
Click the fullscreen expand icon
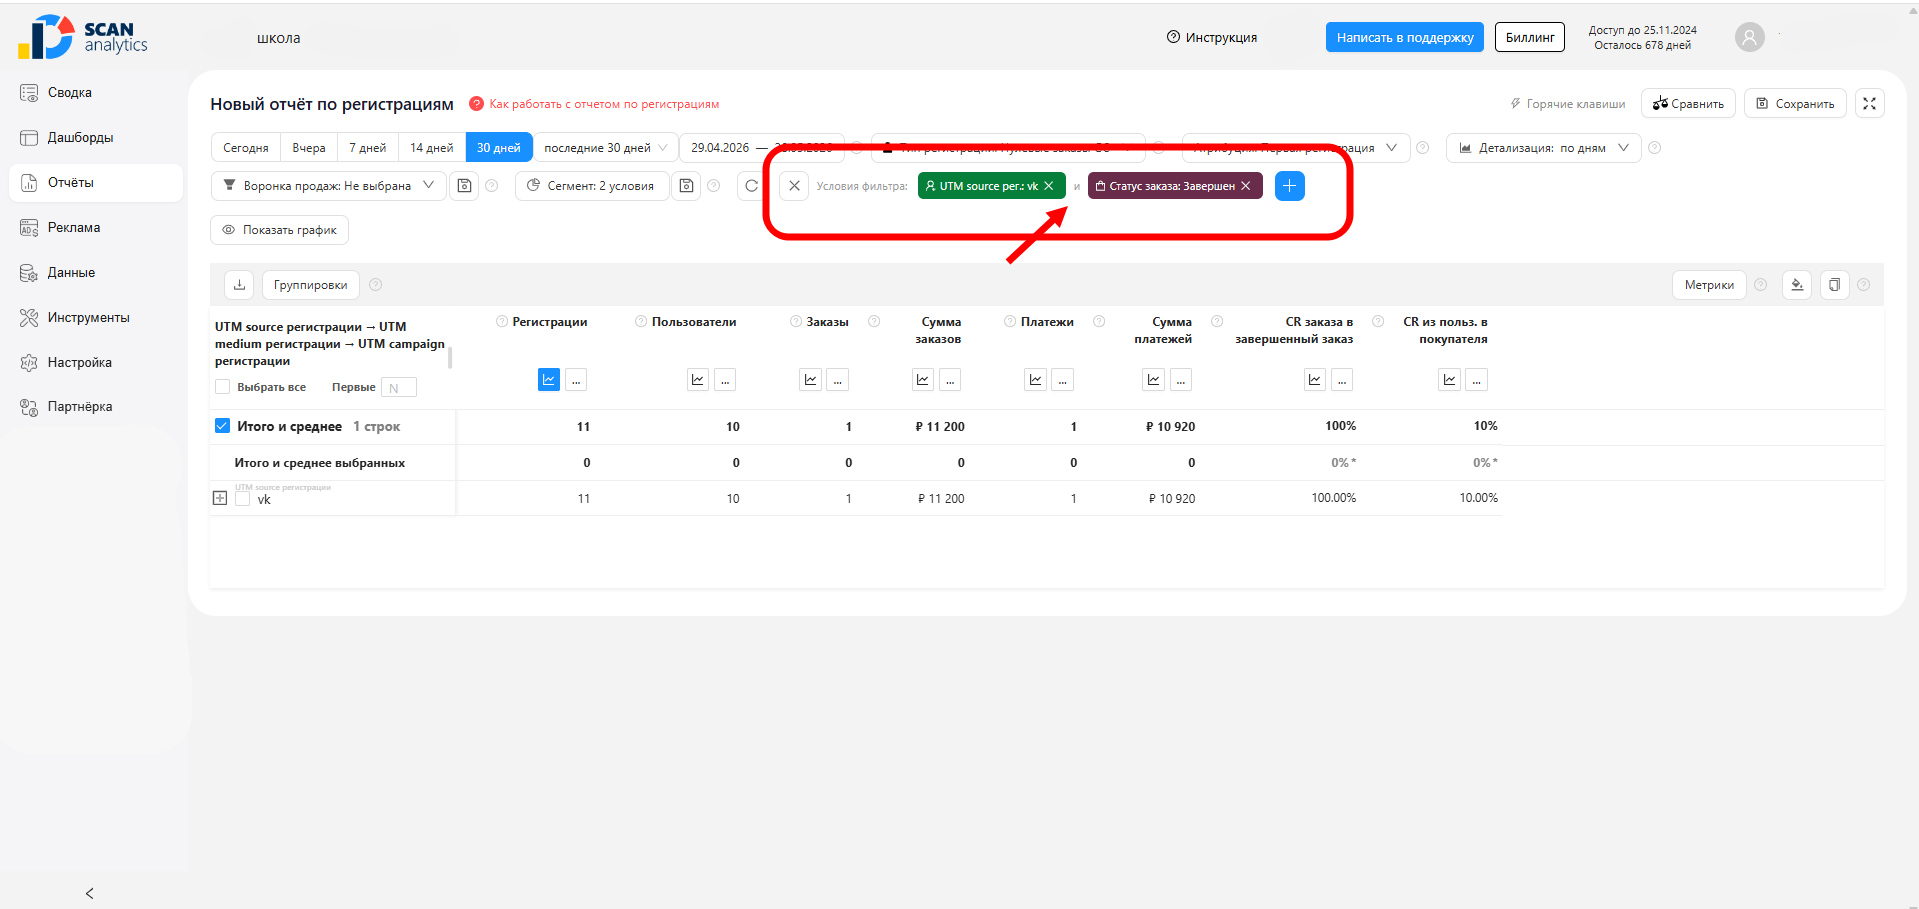(x=1869, y=104)
